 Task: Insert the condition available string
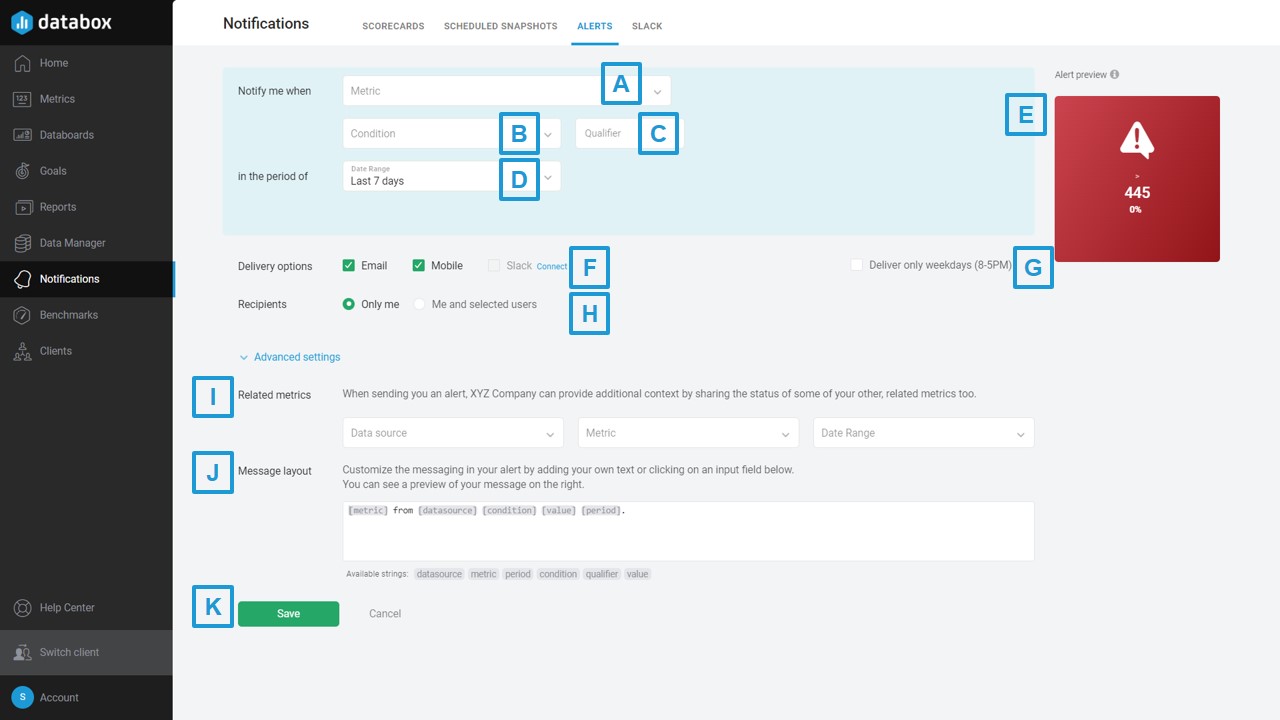[558, 574]
